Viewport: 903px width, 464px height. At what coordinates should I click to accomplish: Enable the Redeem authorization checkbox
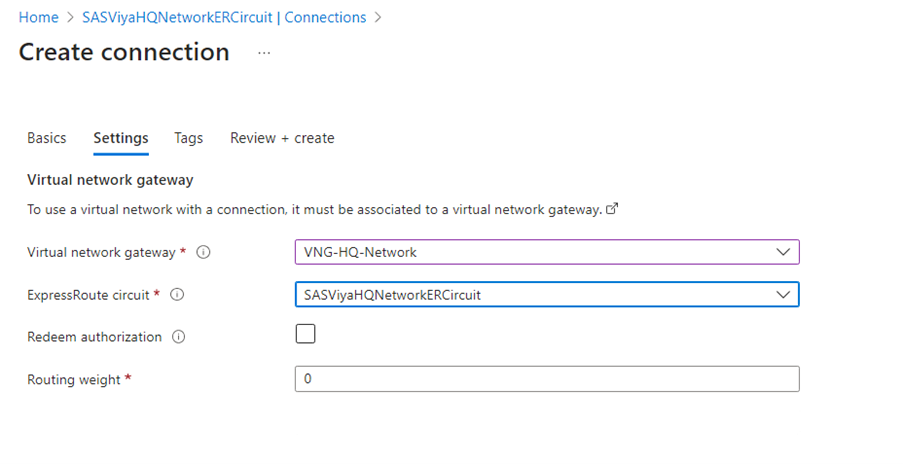(306, 334)
